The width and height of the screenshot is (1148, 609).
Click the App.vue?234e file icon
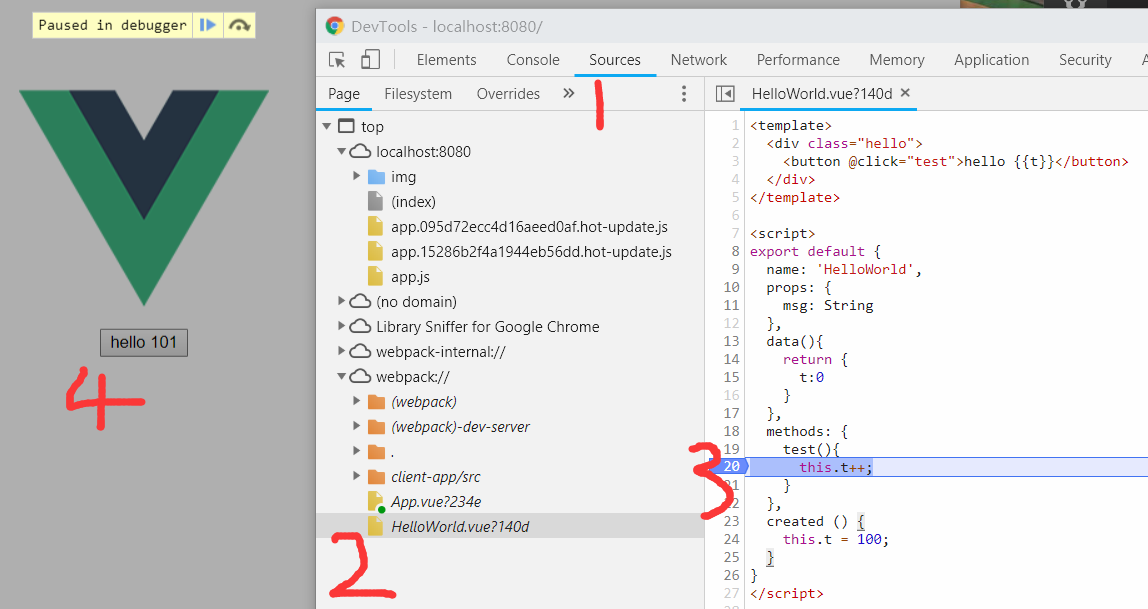[x=376, y=501]
